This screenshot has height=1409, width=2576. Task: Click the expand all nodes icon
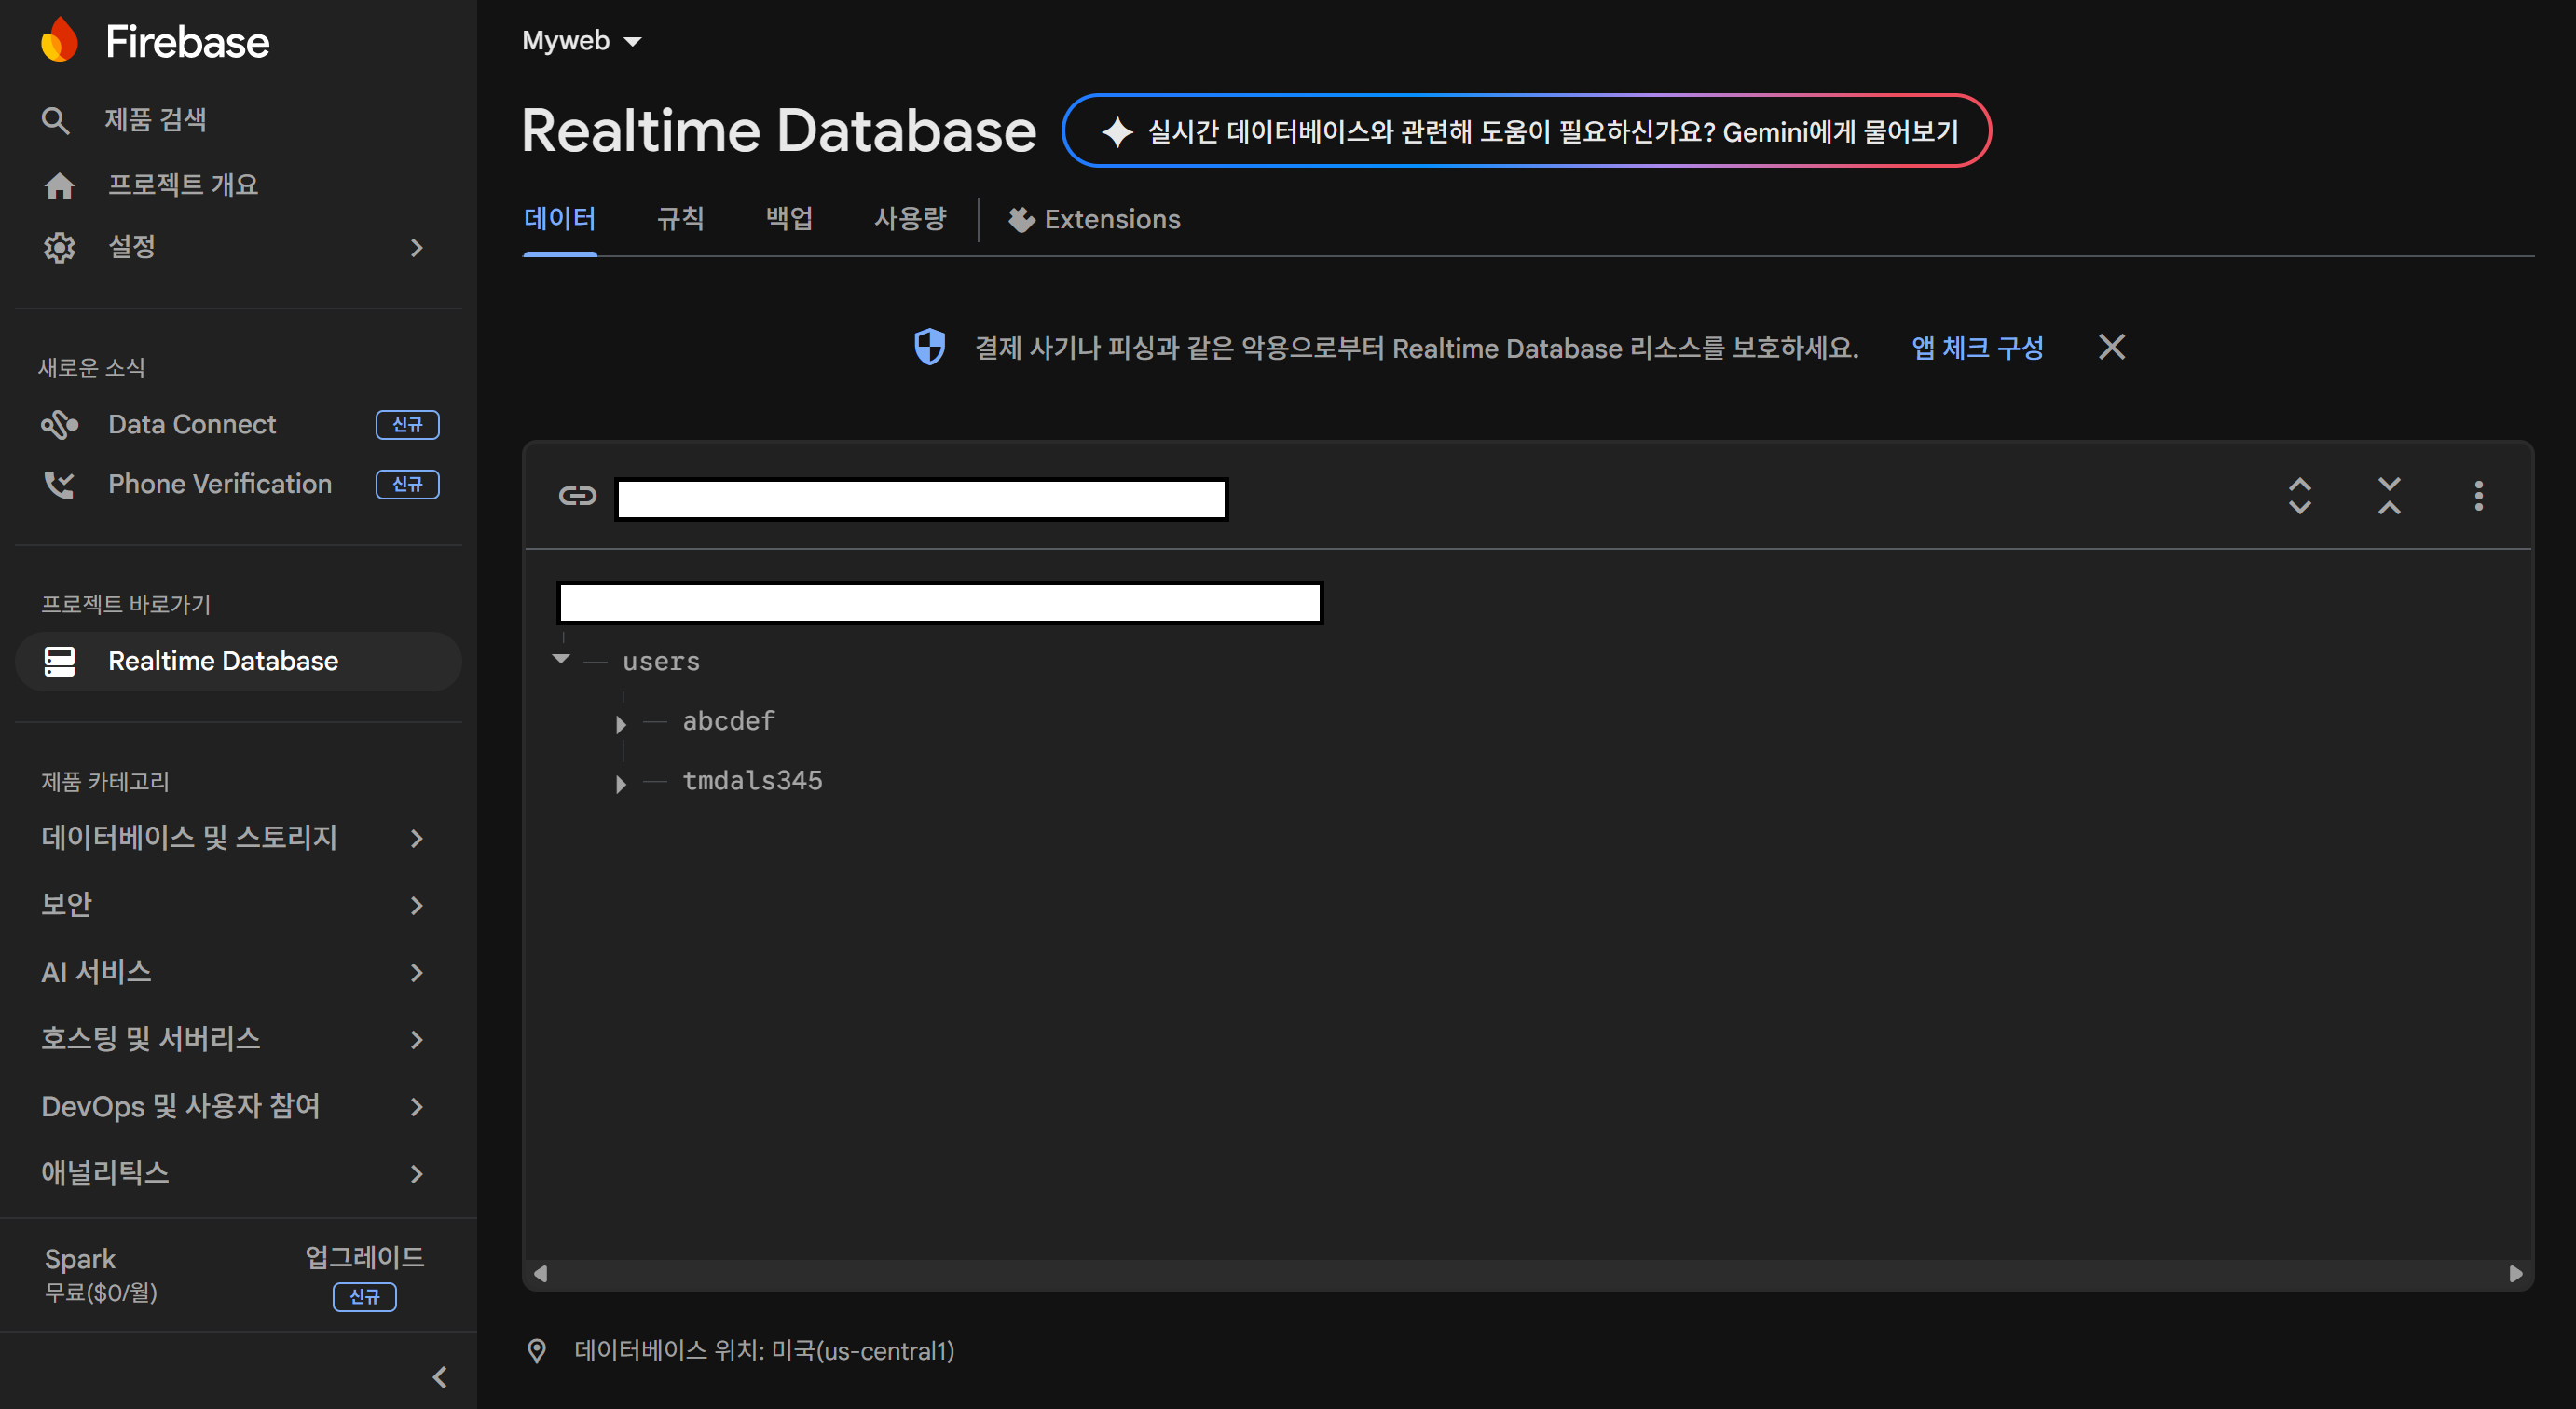pos(2299,496)
